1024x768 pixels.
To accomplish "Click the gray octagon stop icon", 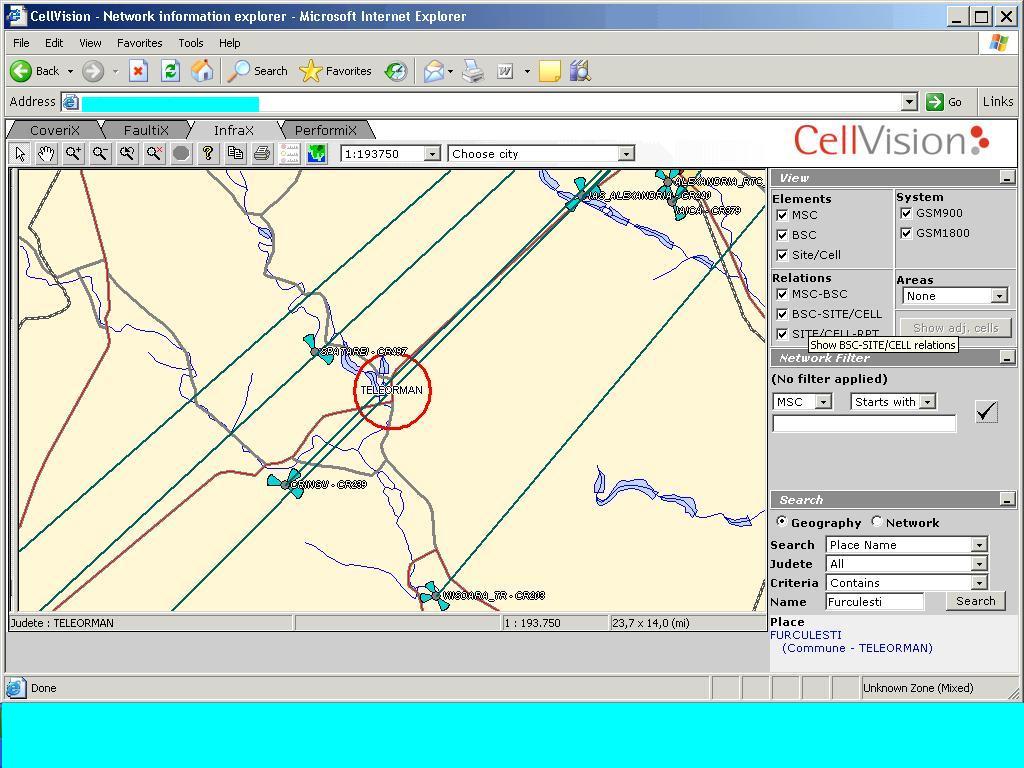I will coord(182,153).
